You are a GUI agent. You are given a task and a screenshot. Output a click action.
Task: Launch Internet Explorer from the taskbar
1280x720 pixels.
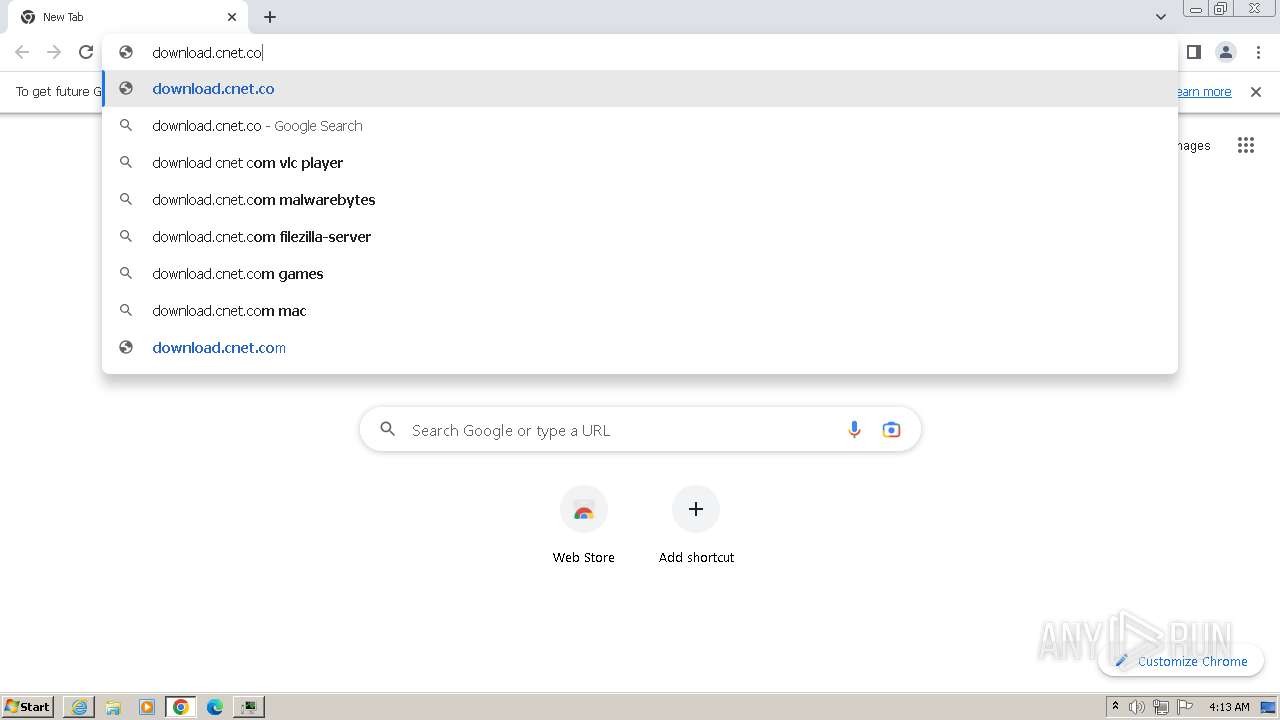coord(79,707)
